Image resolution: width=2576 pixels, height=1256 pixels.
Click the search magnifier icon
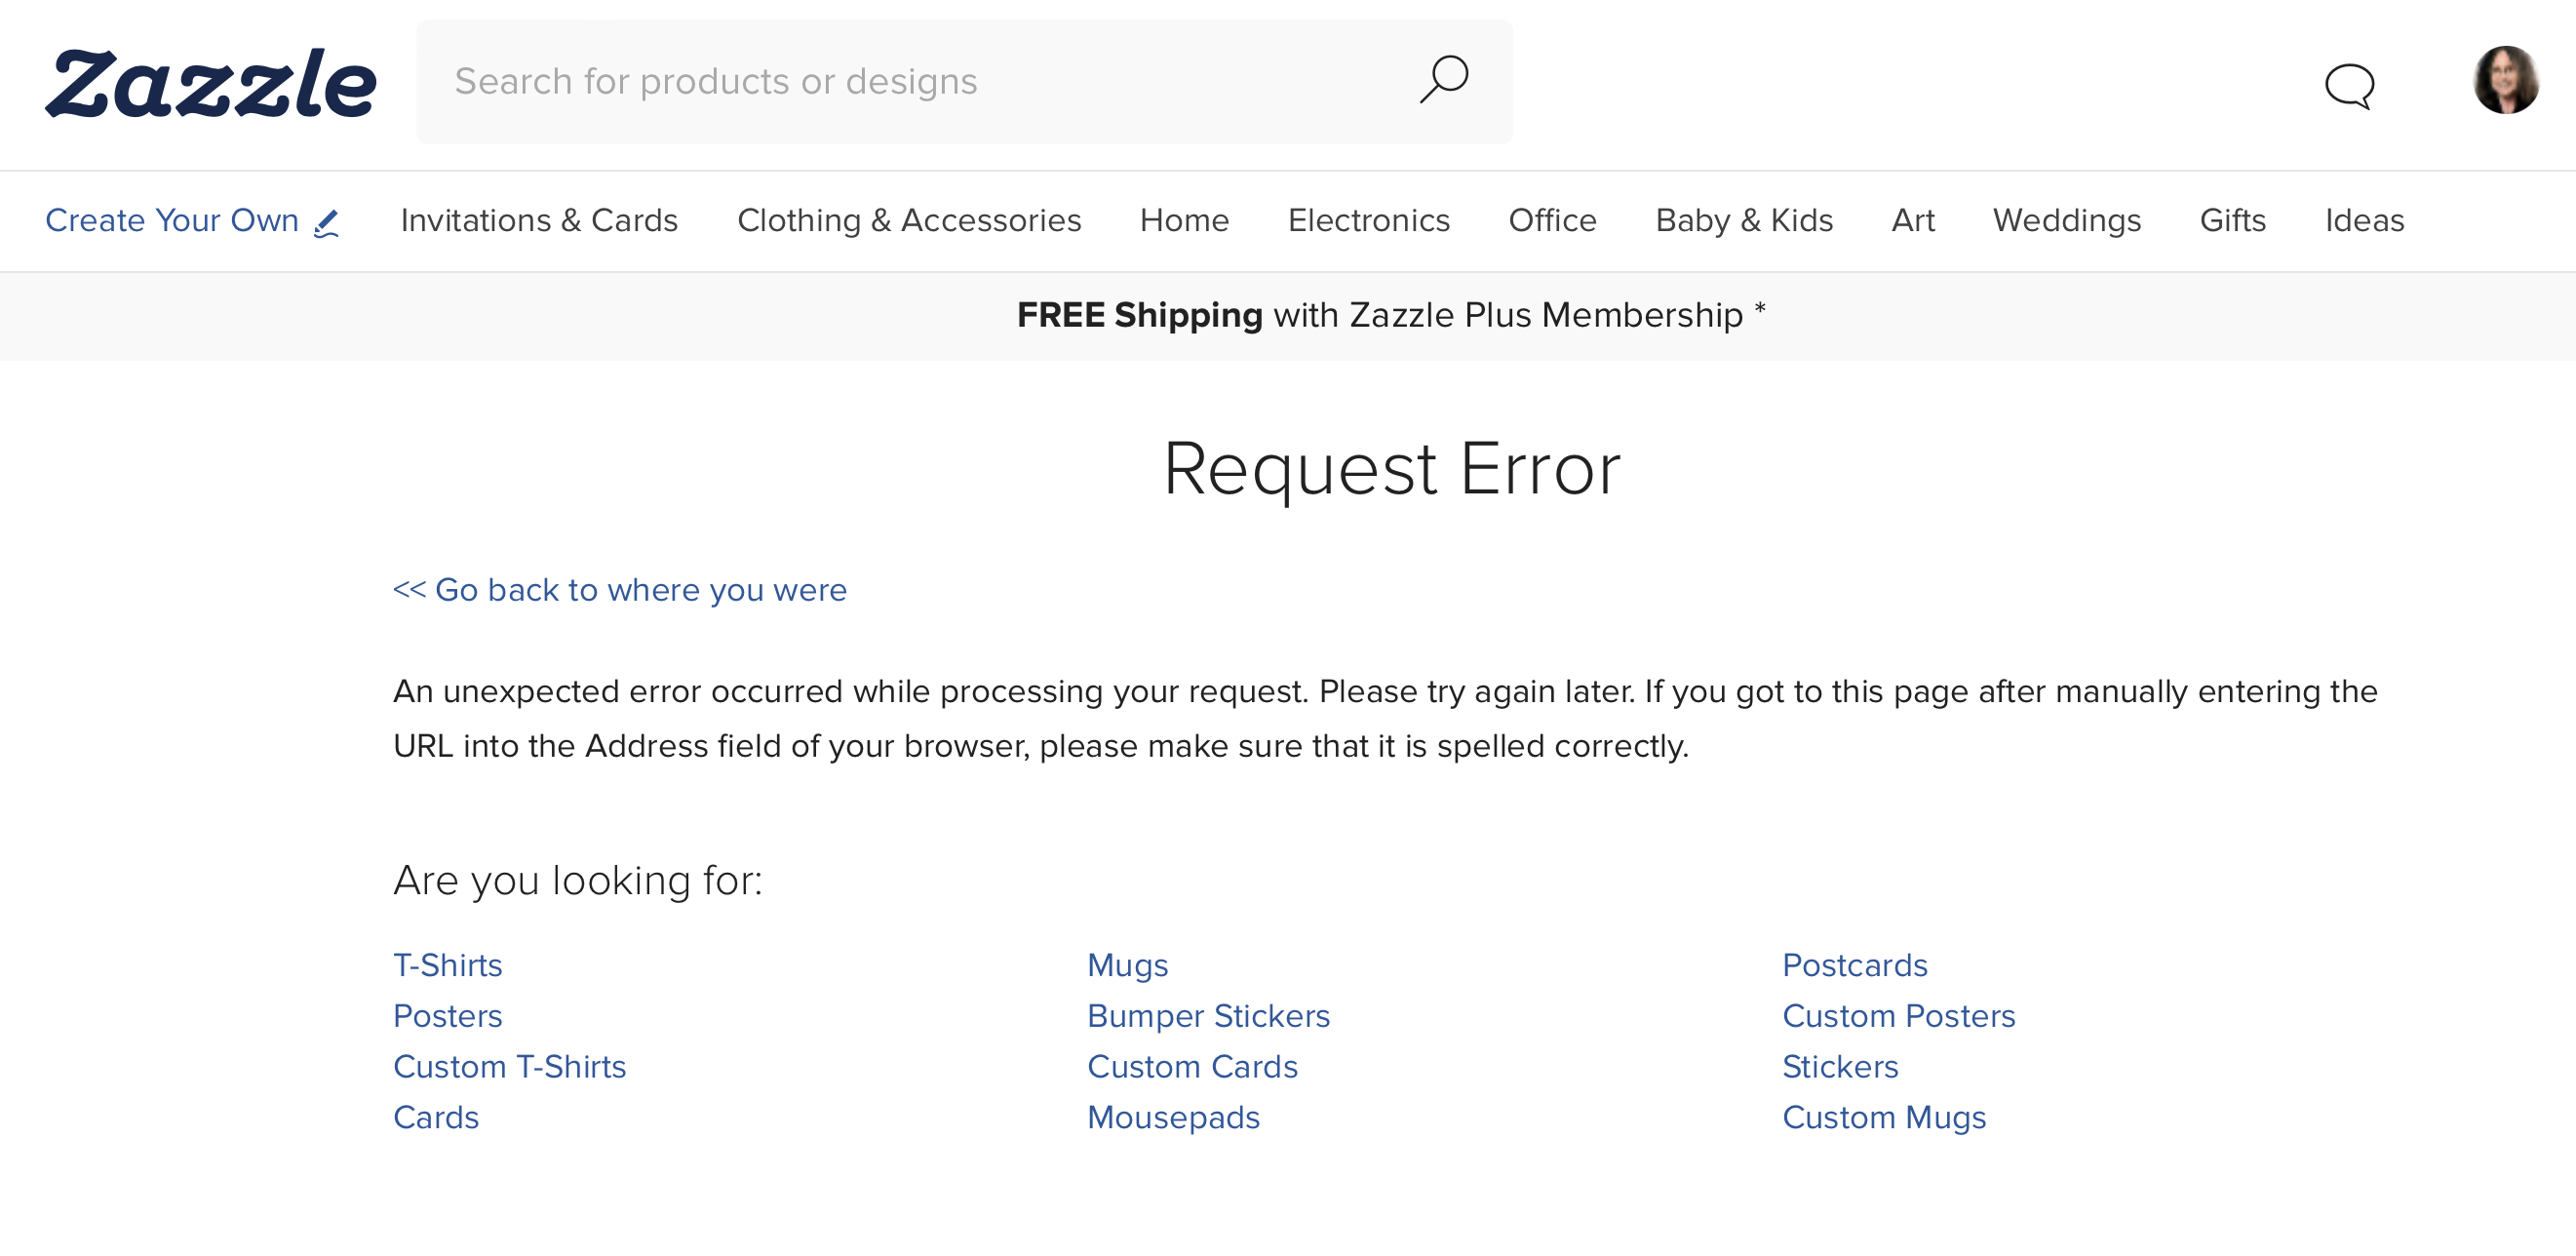pos(1444,80)
